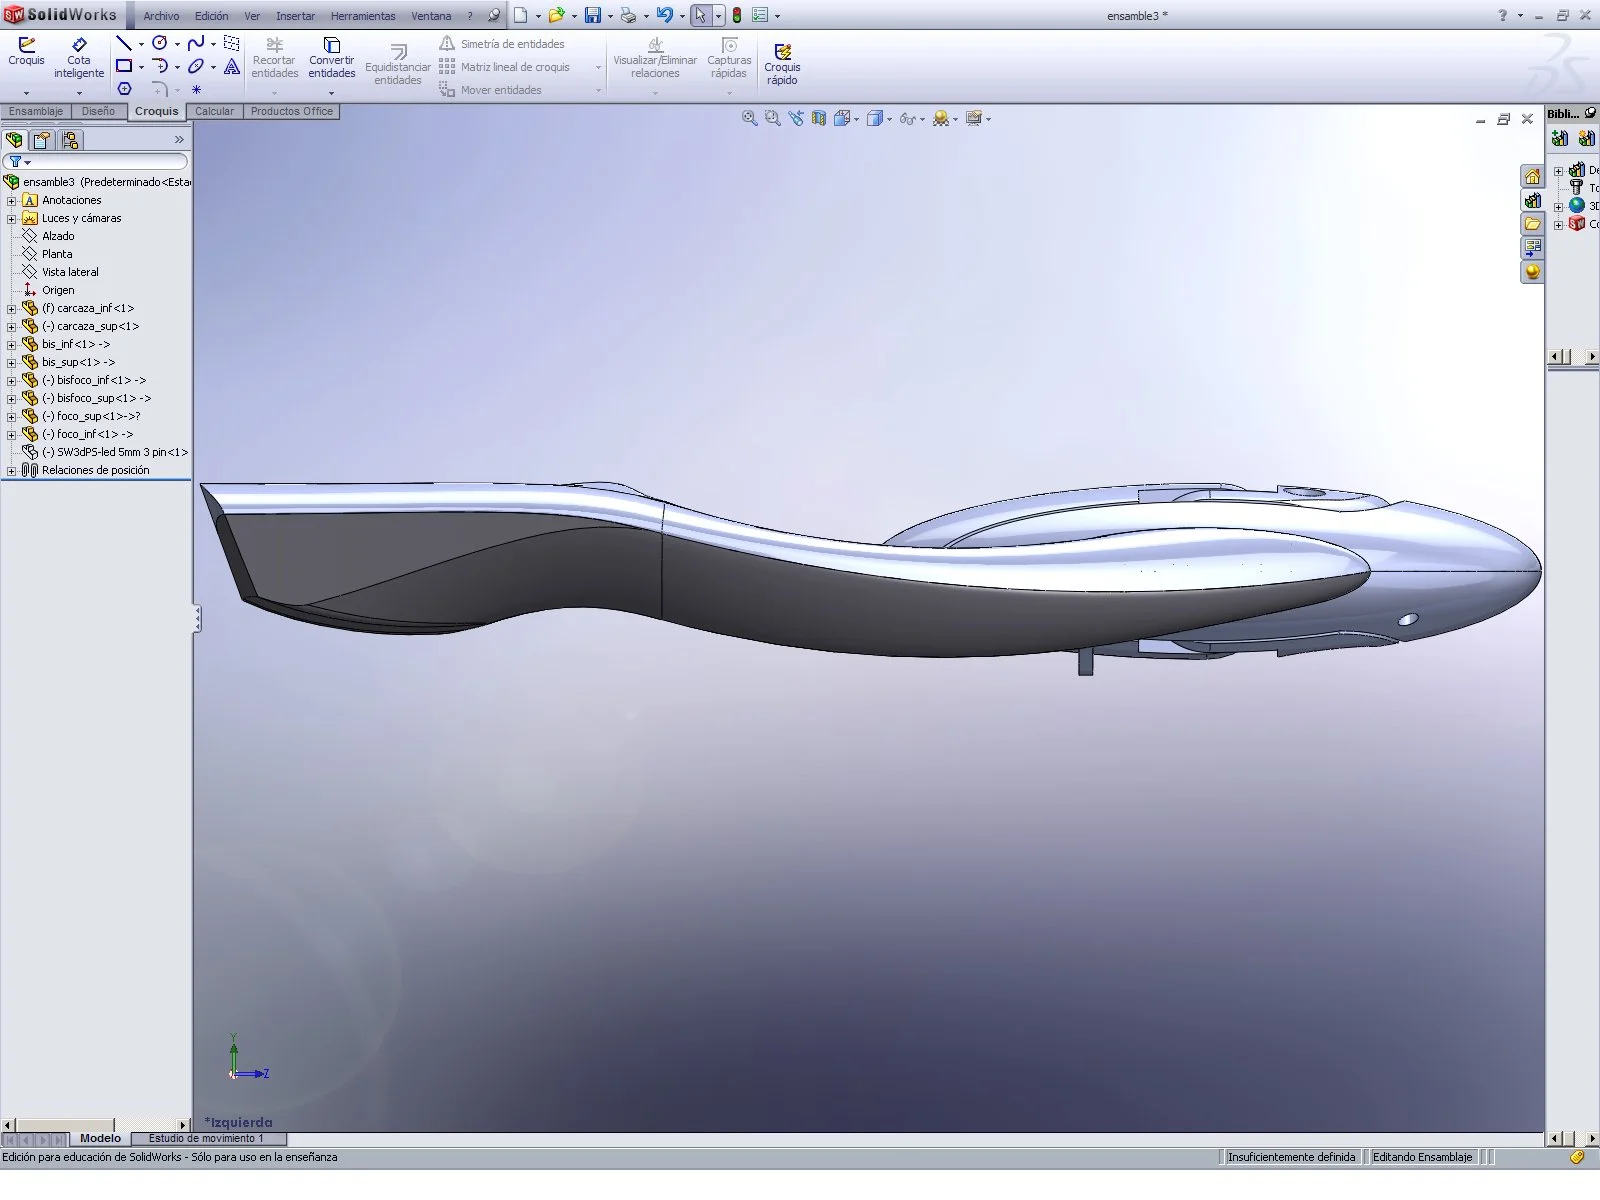1600x1200 pixels.
Task: Switch to the PropertyManager tab
Action: (x=42, y=140)
